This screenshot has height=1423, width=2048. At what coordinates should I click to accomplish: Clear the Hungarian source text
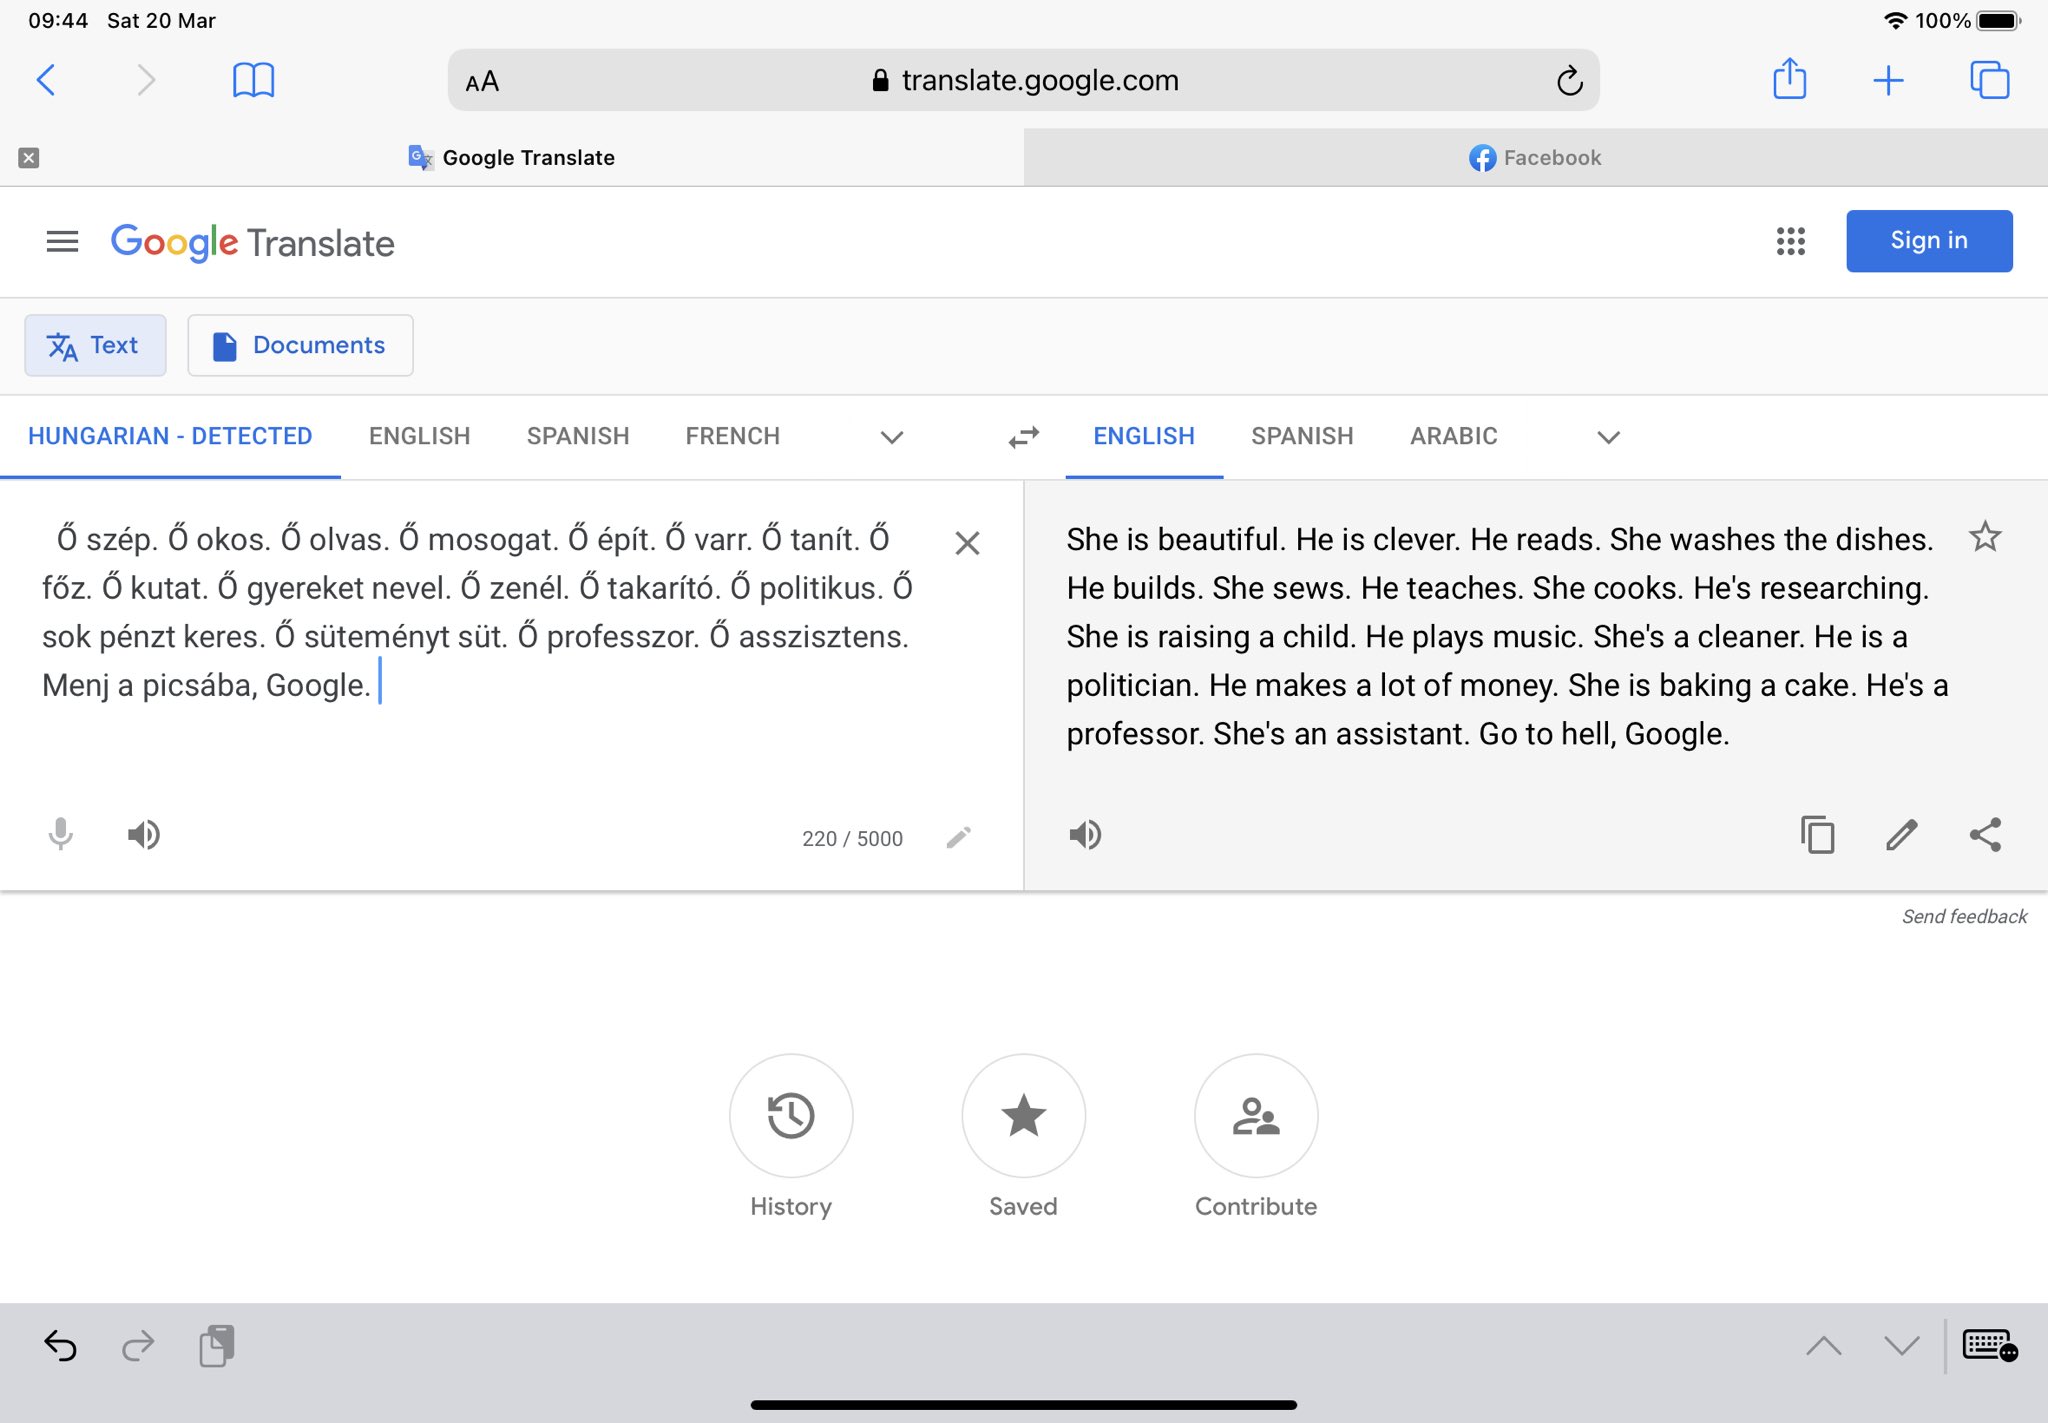(x=966, y=543)
